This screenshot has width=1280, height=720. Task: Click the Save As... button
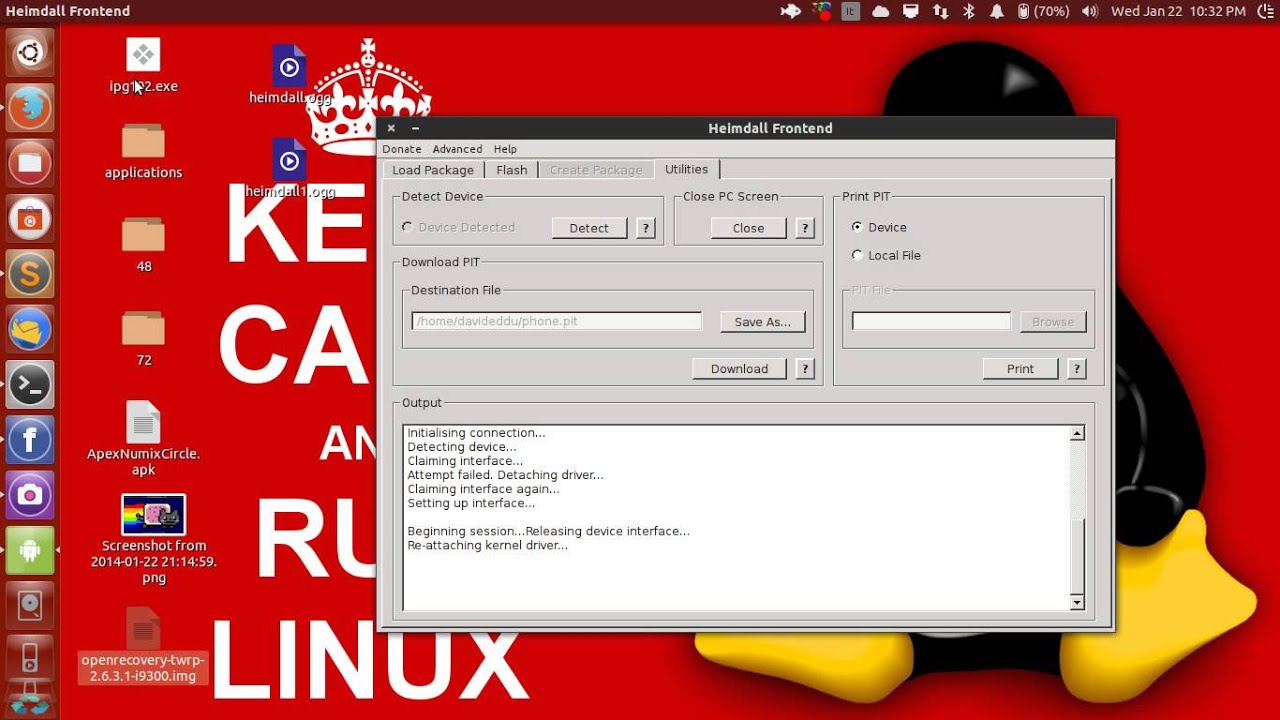[x=763, y=322]
